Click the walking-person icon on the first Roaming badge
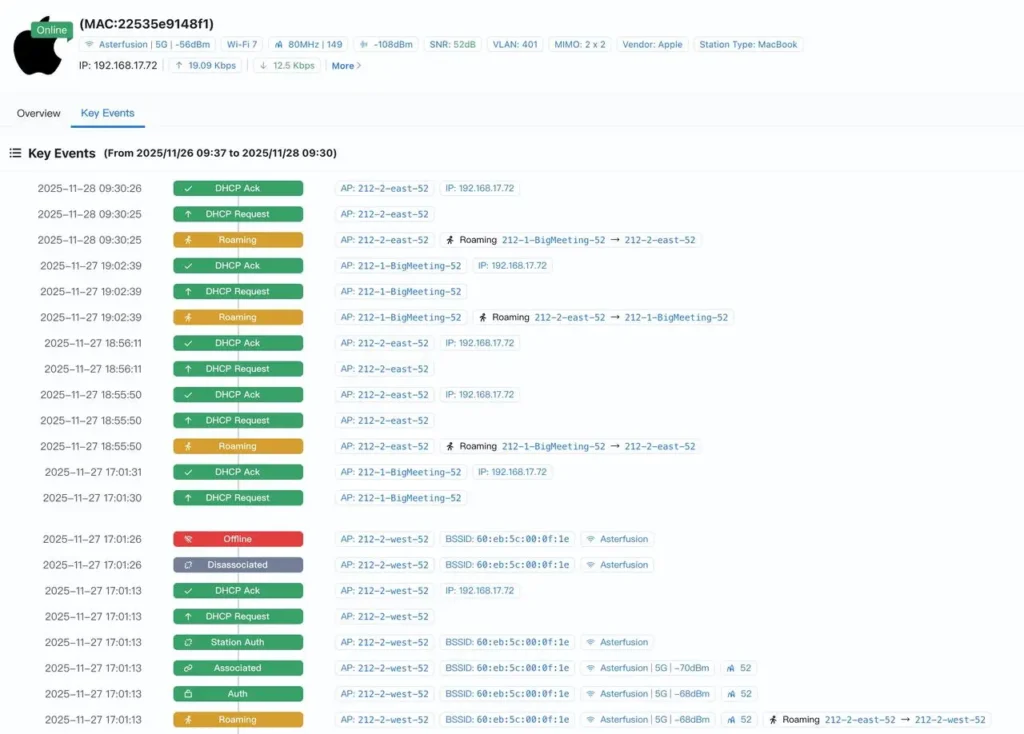 tap(188, 240)
